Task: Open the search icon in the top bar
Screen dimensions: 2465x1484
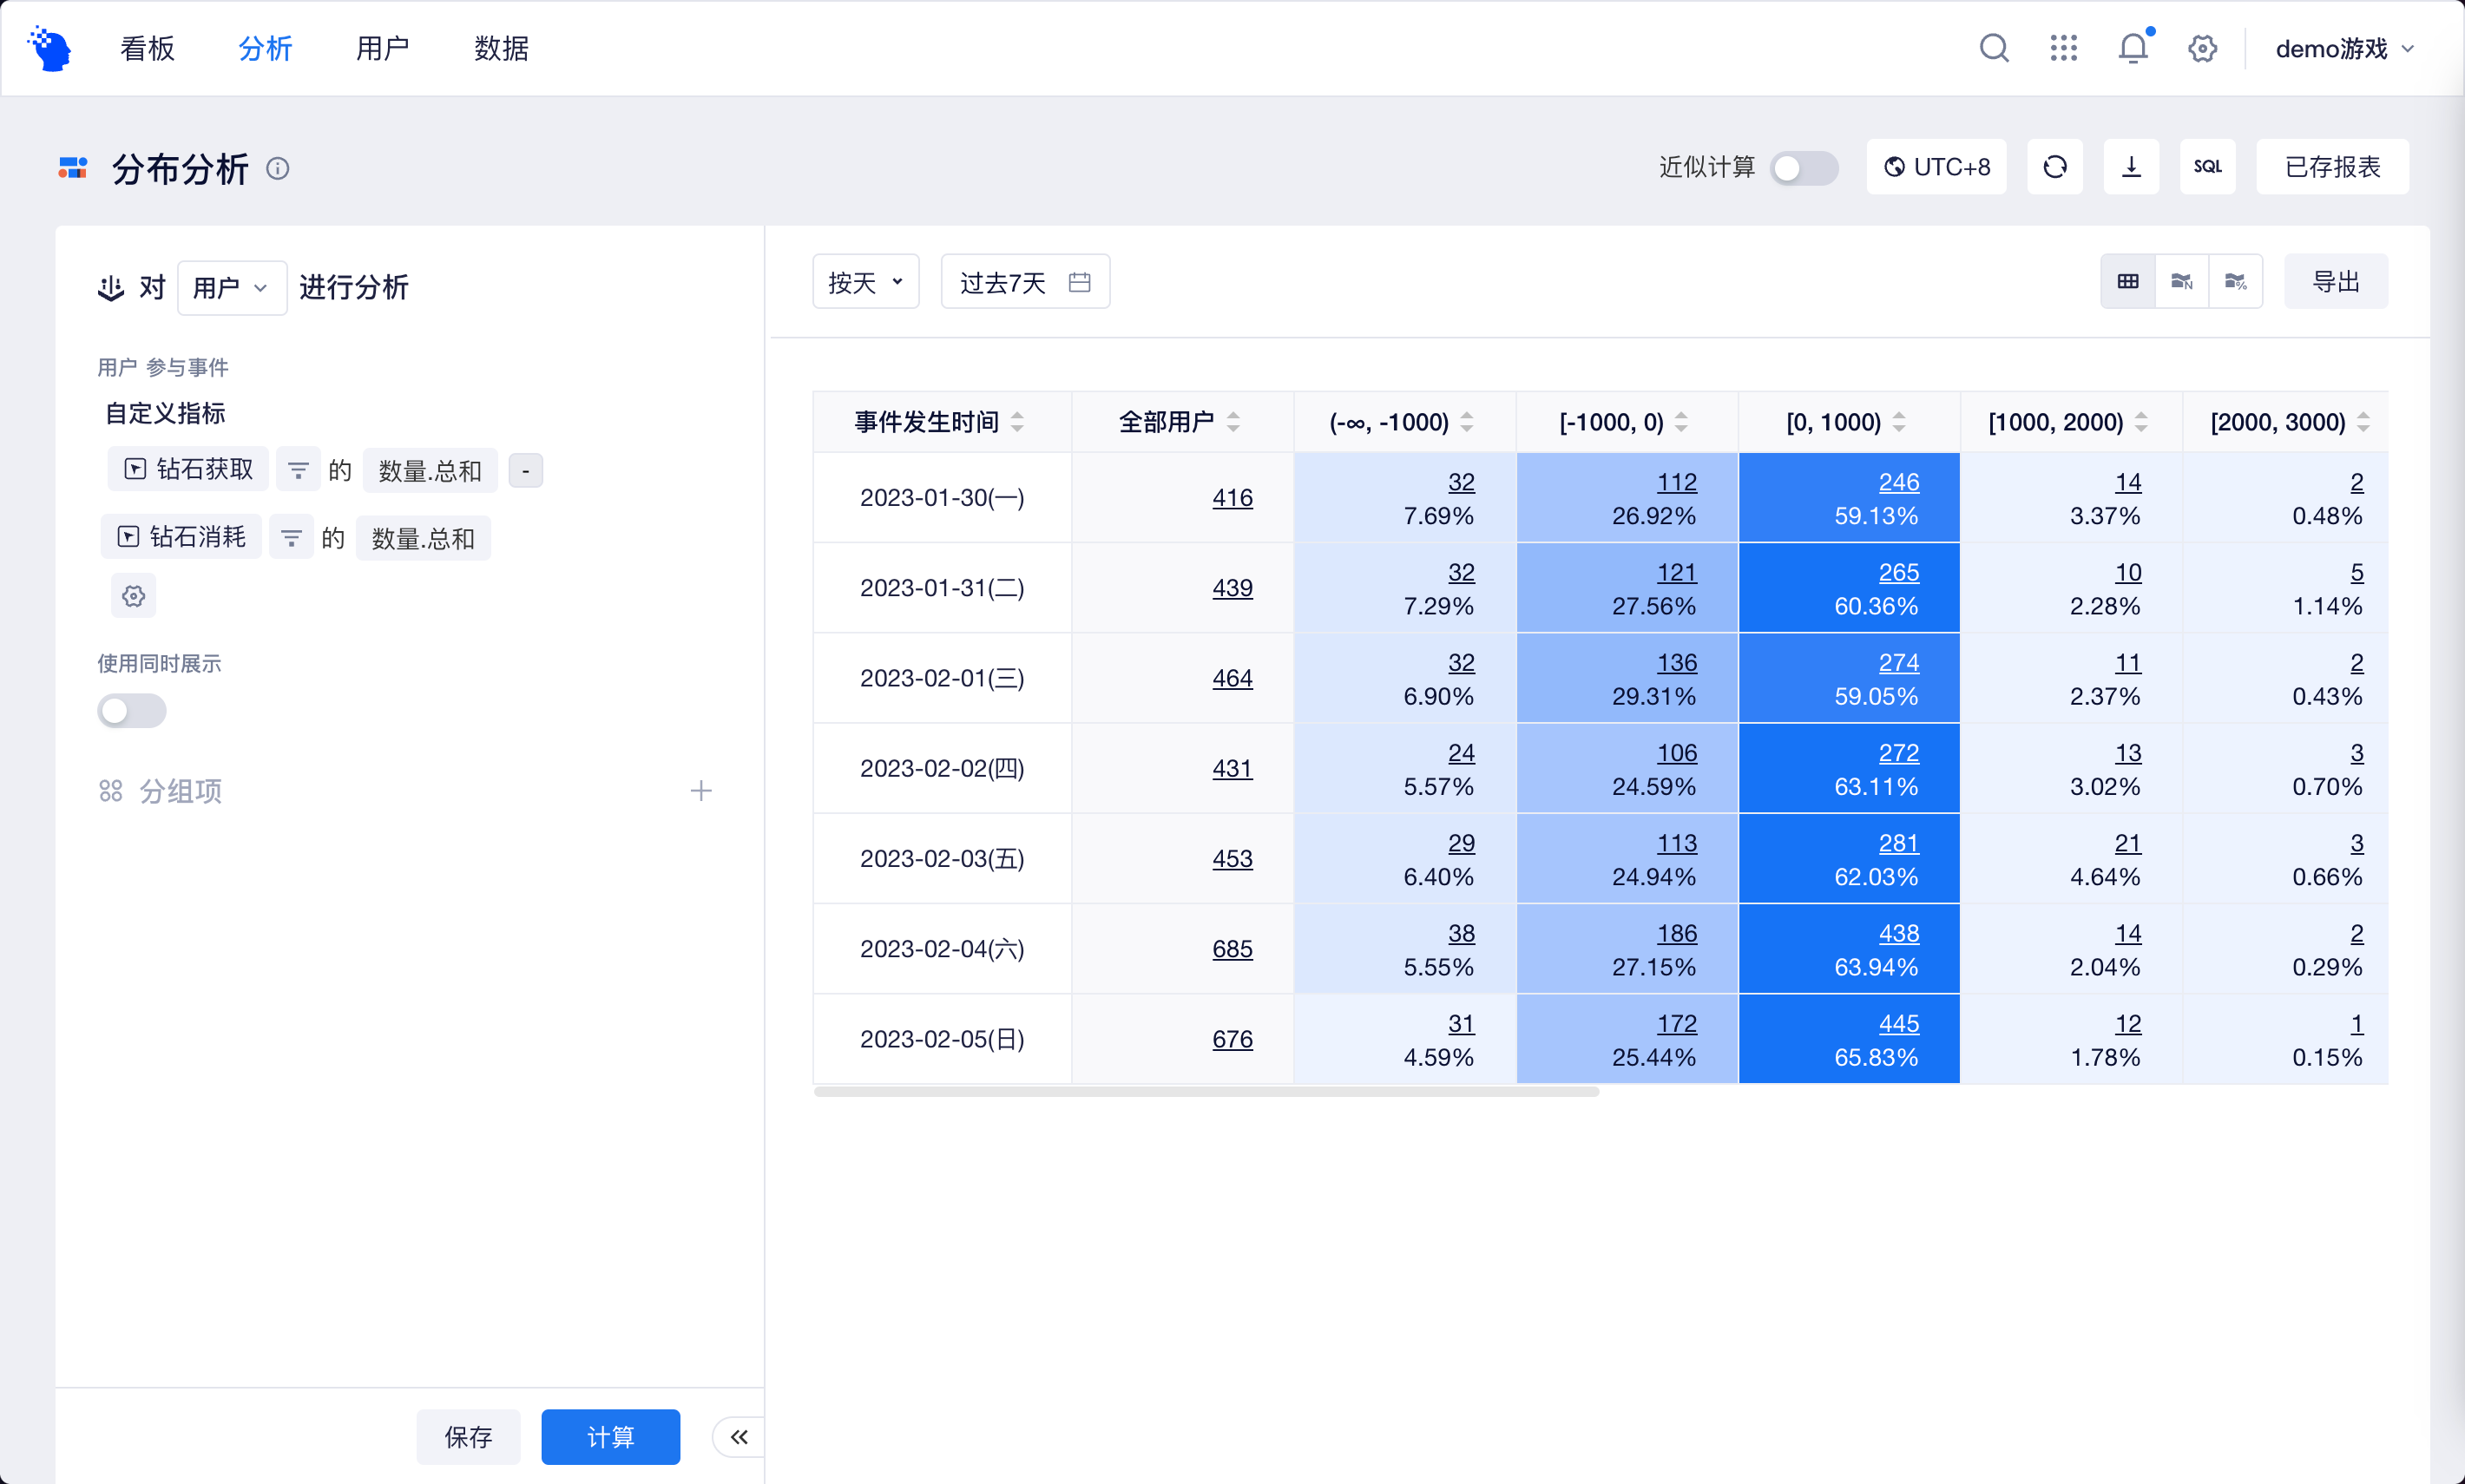Action: [1993, 47]
